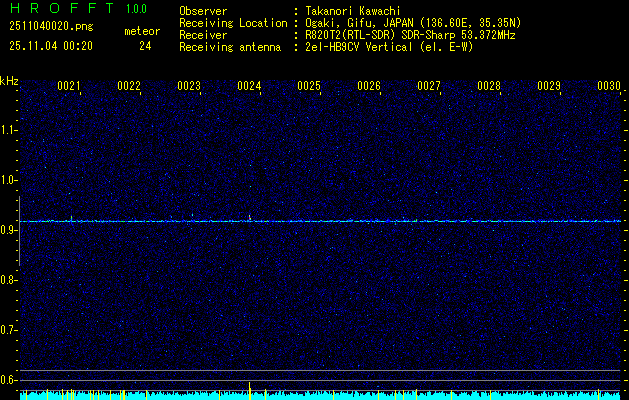Click the 'Observer' field label

[203, 11]
